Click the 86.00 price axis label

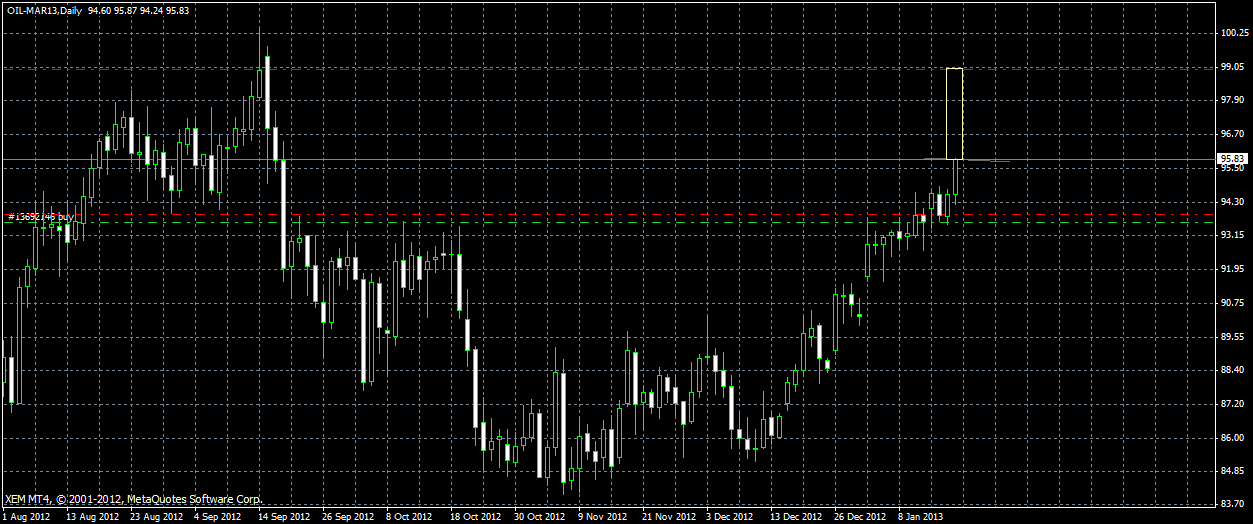(1232, 438)
